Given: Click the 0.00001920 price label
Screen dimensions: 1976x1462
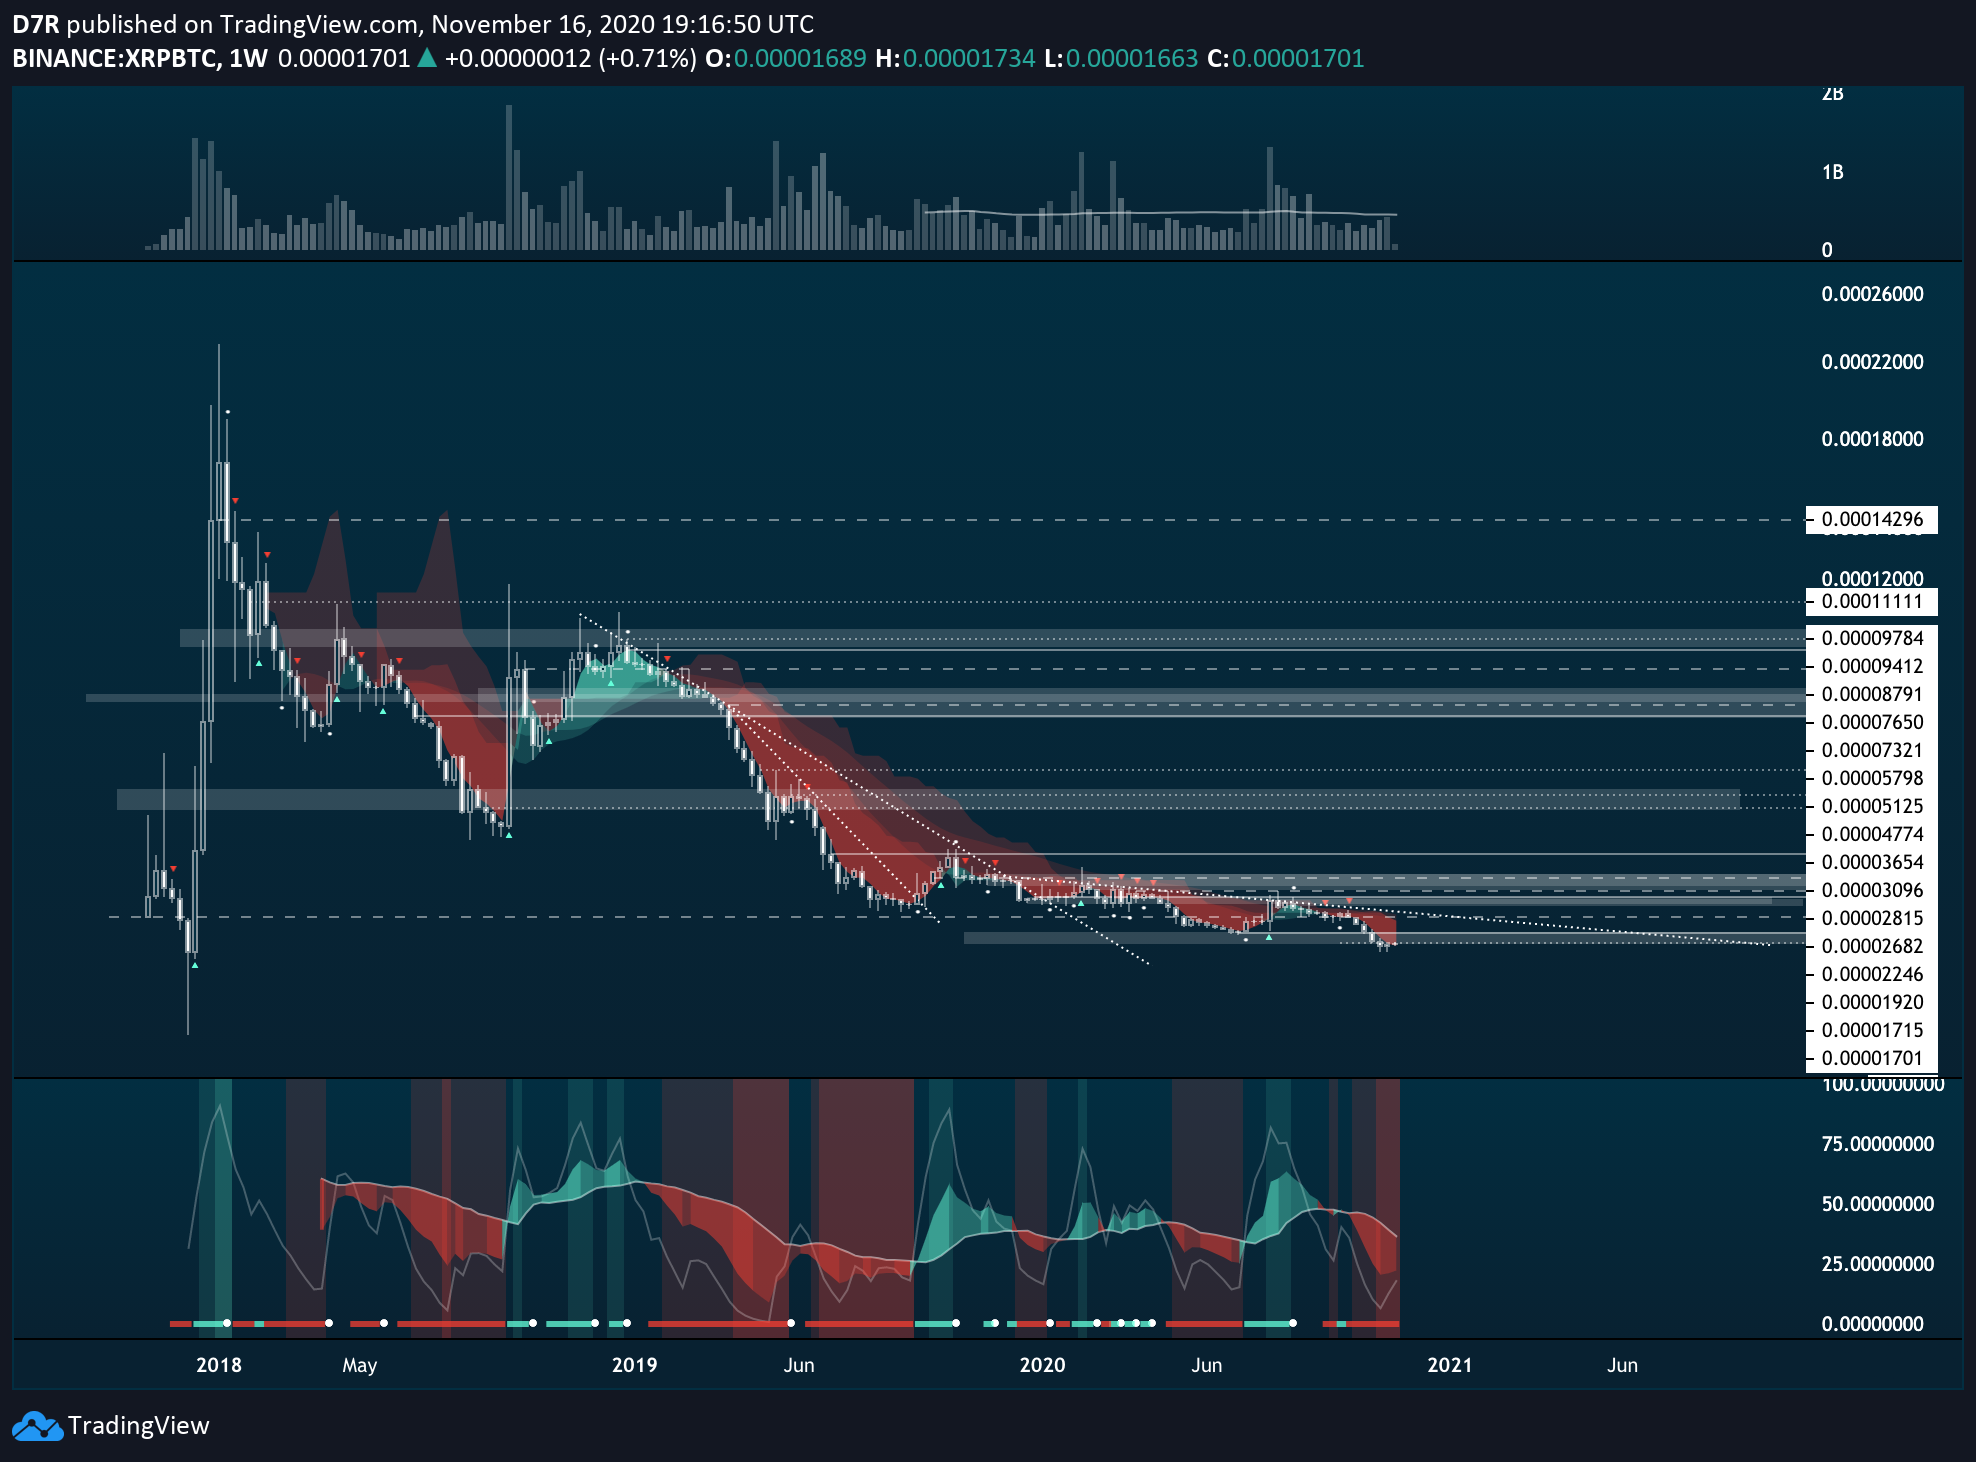Looking at the screenshot, I should click(1872, 1002).
